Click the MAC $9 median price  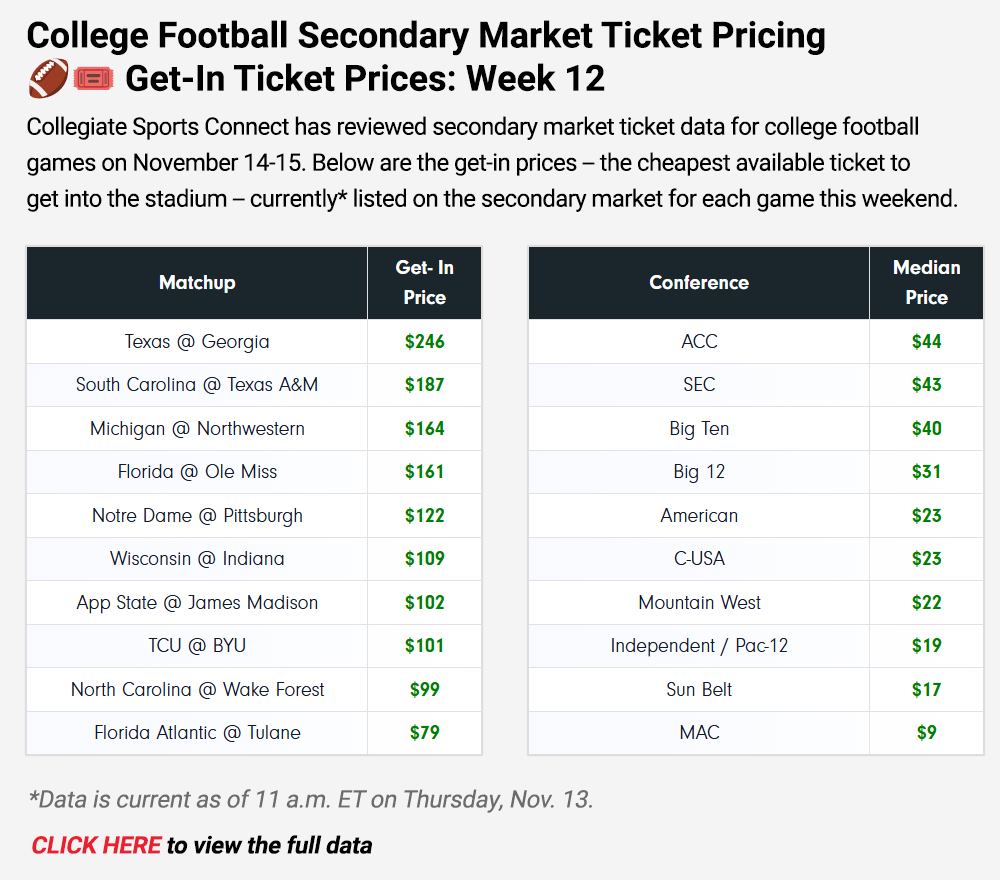926,732
